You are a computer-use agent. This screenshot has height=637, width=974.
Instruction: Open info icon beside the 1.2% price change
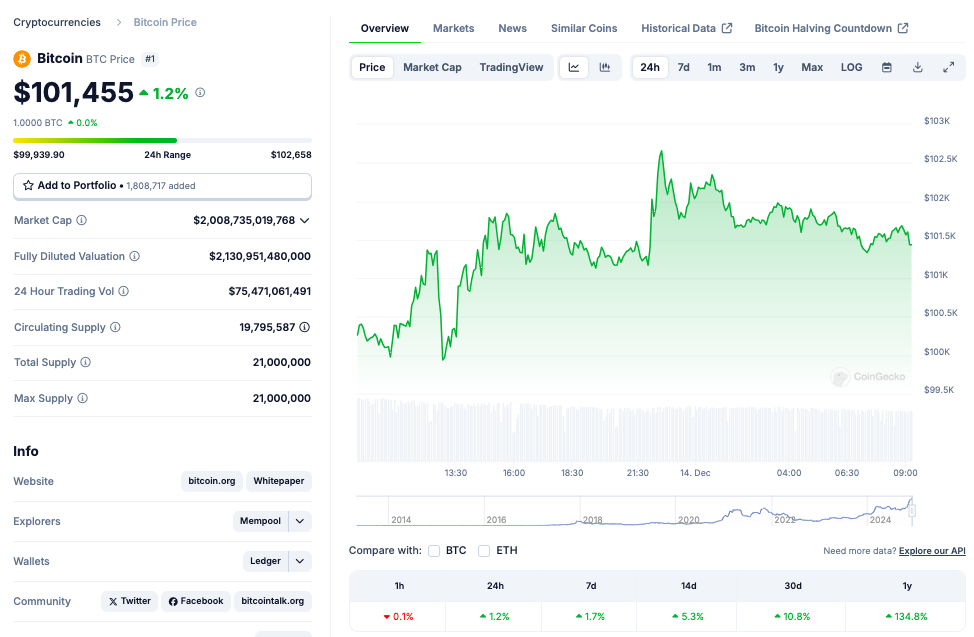tap(200, 93)
